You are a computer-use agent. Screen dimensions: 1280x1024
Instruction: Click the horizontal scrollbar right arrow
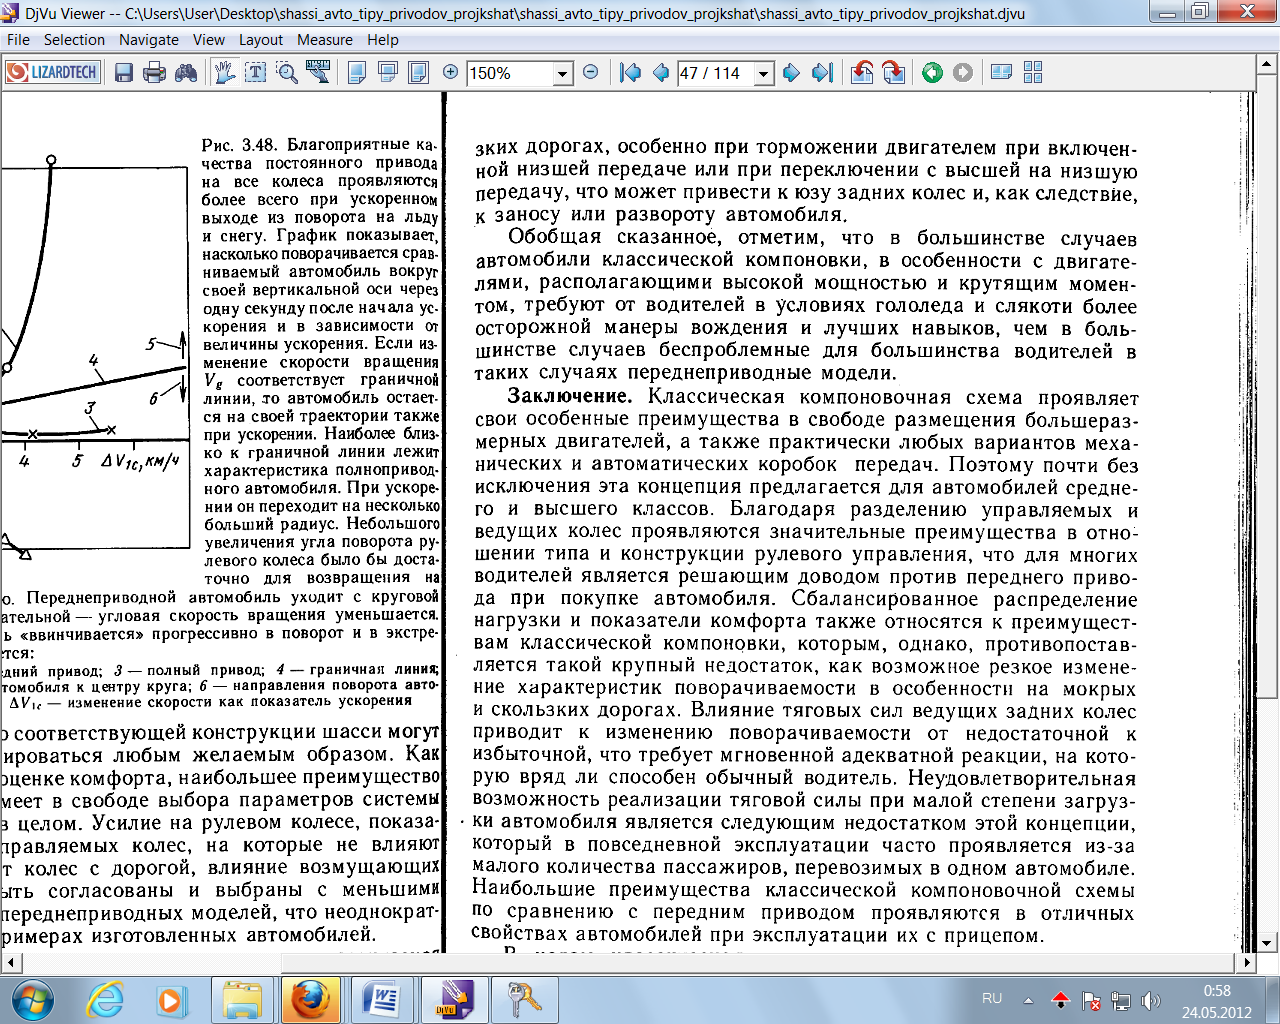pos(1247,963)
